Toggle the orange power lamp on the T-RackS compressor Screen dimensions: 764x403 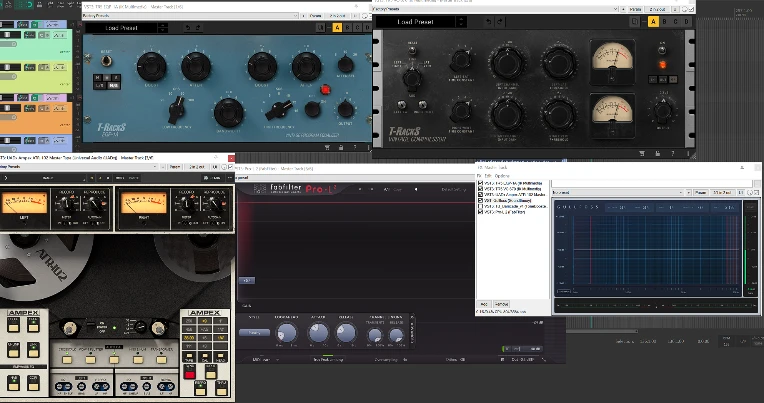click(658, 65)
